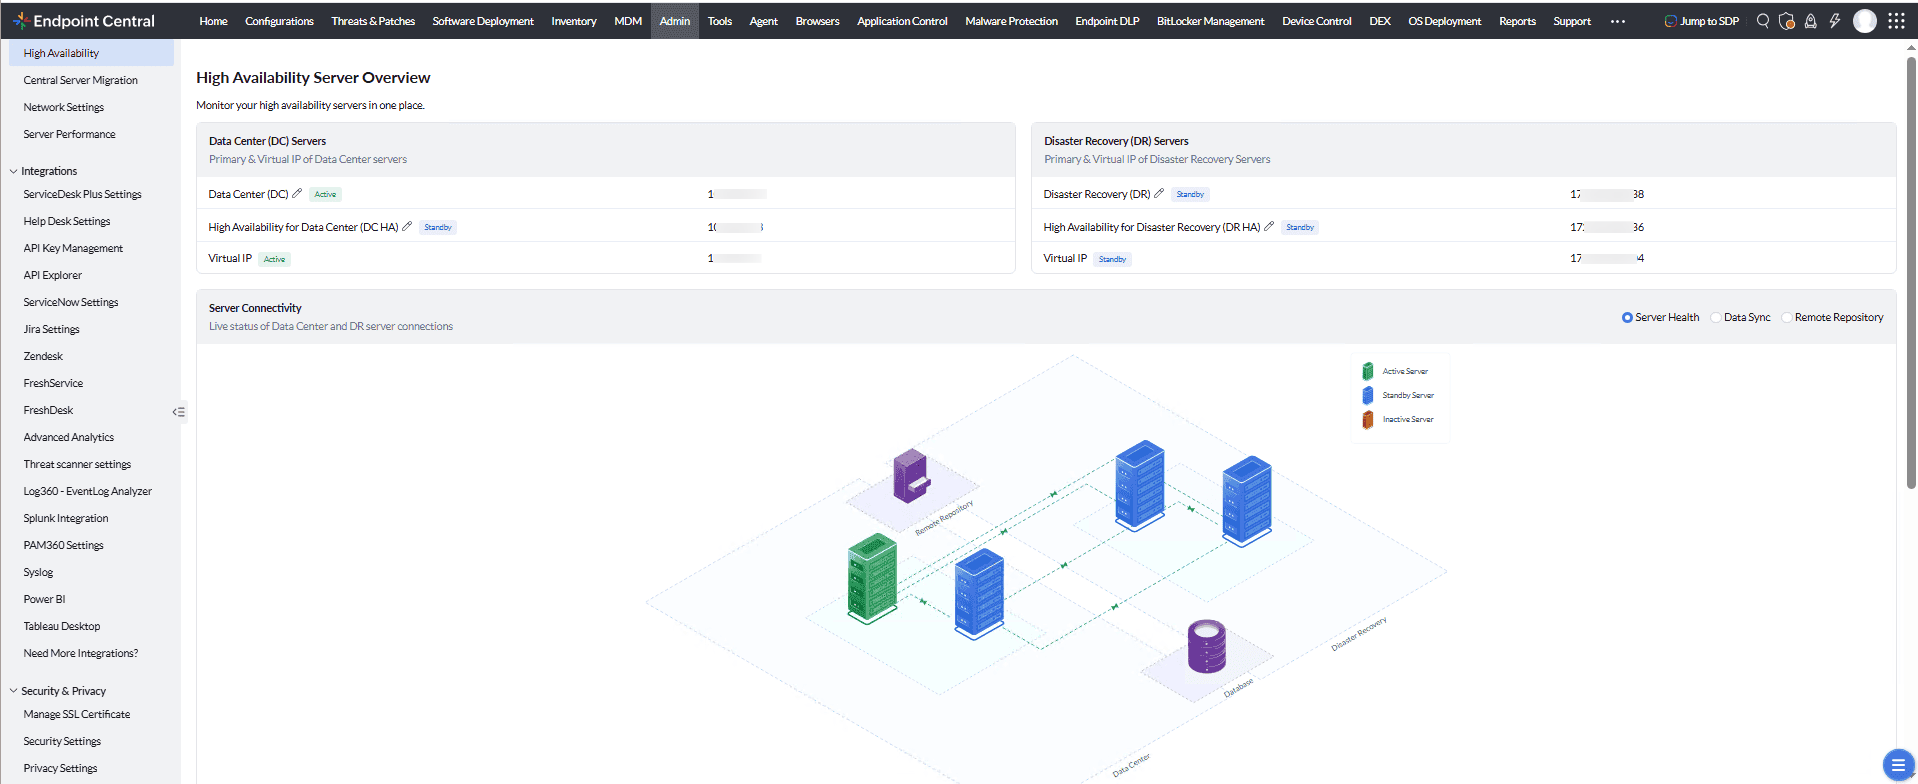Screen dimensions: 1918x784
Task: Click the Active Server legend icon
Action: [1367, 371]
